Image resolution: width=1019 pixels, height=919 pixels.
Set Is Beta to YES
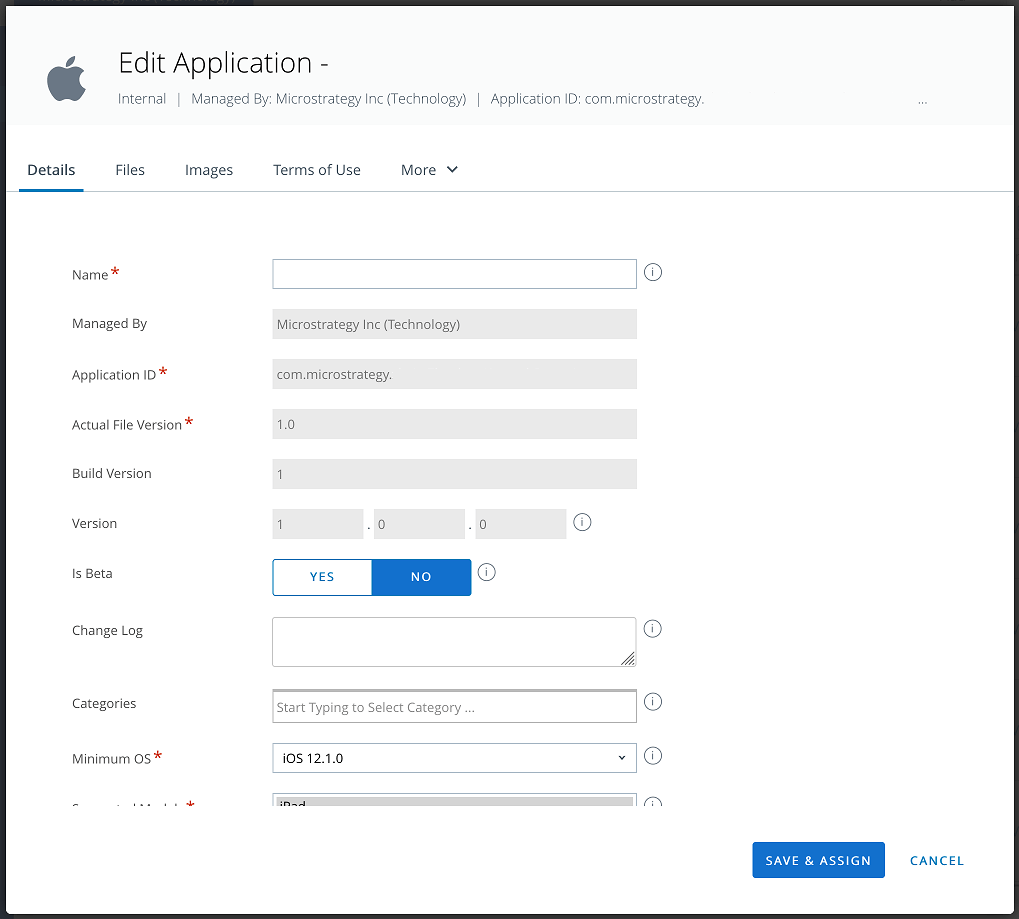322,577
